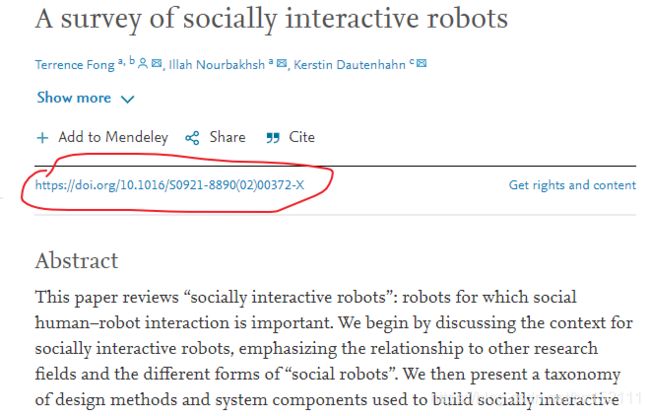Viewport: 650px width, 416px height.
Task: Open the doi.org article link
Action: (170, 185)
